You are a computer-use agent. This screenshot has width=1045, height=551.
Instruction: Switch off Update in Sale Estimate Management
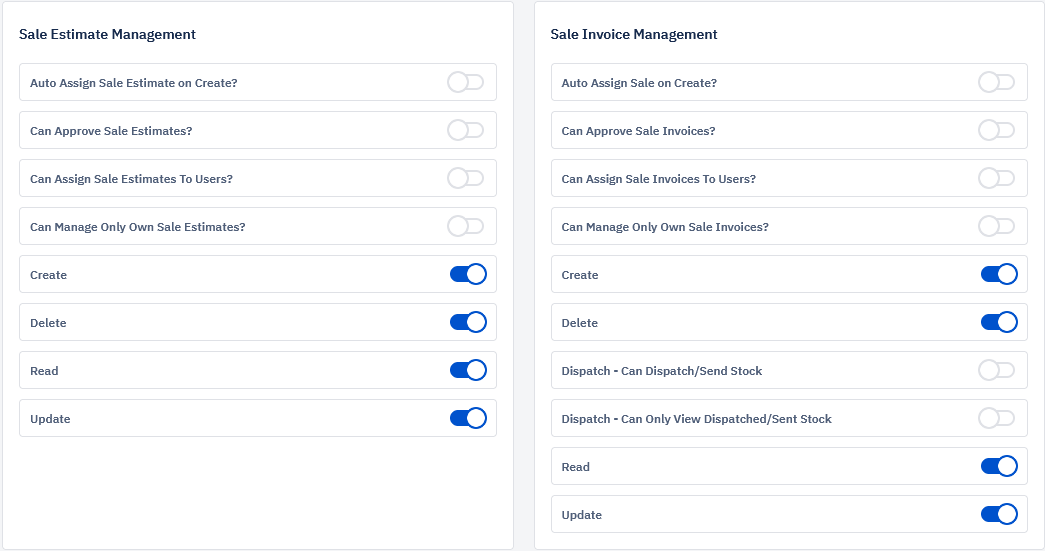(468, 418)
